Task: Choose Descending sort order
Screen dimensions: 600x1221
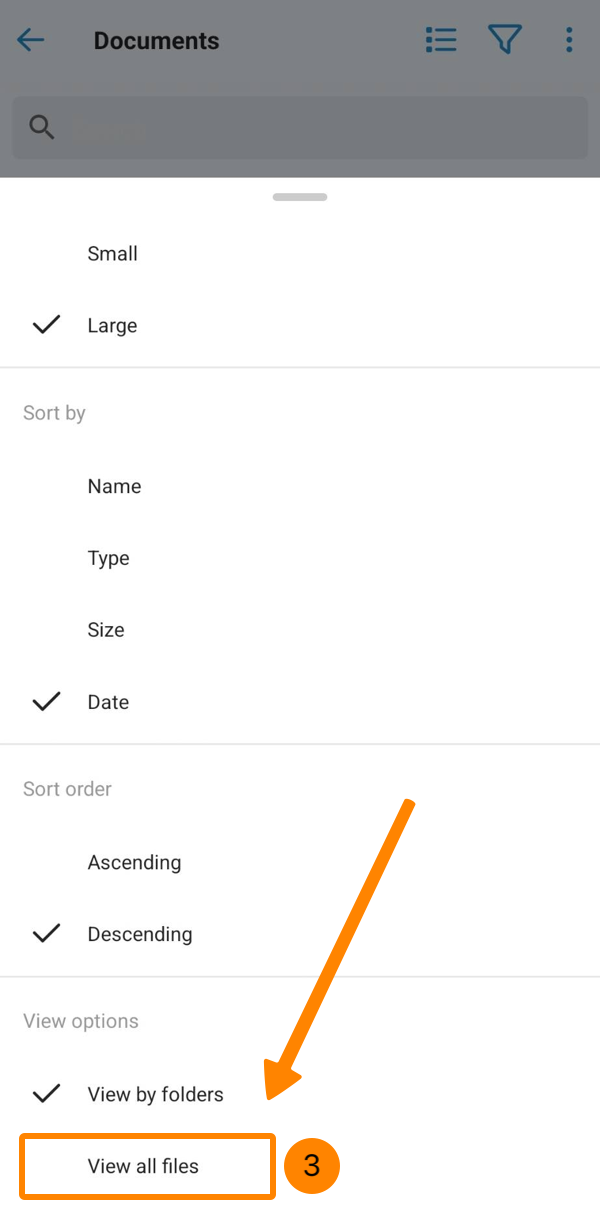Action: tap(140, 934)
